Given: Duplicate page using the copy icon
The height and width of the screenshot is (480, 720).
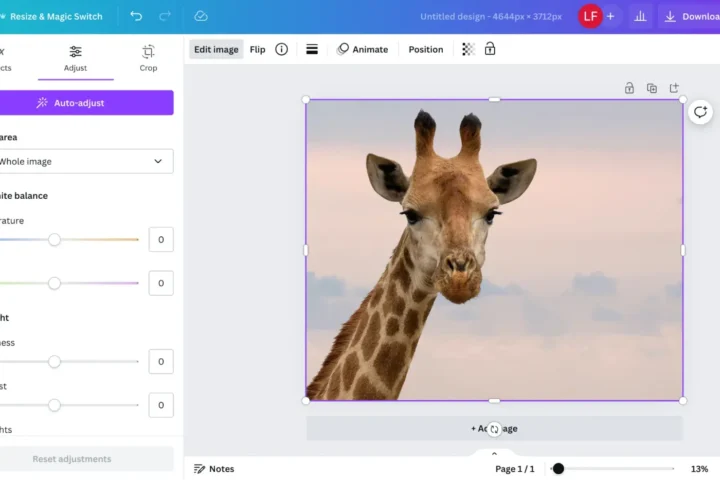Looking at the screenshot, I should 652,88.
